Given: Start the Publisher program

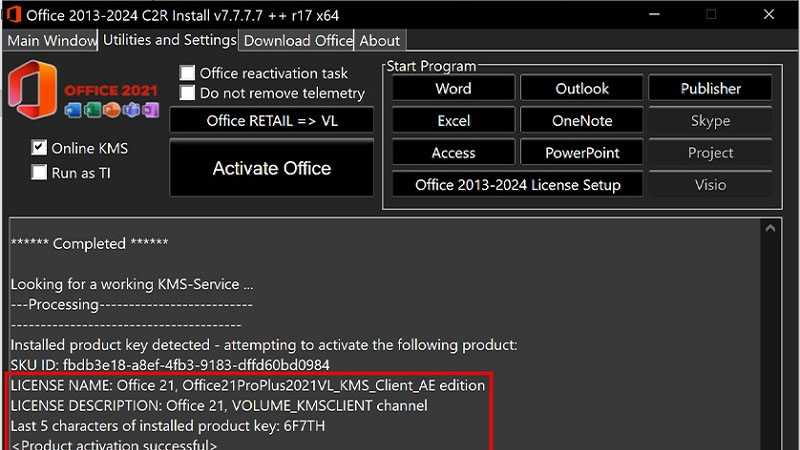Looking at the screenshot, I should 710,89.
